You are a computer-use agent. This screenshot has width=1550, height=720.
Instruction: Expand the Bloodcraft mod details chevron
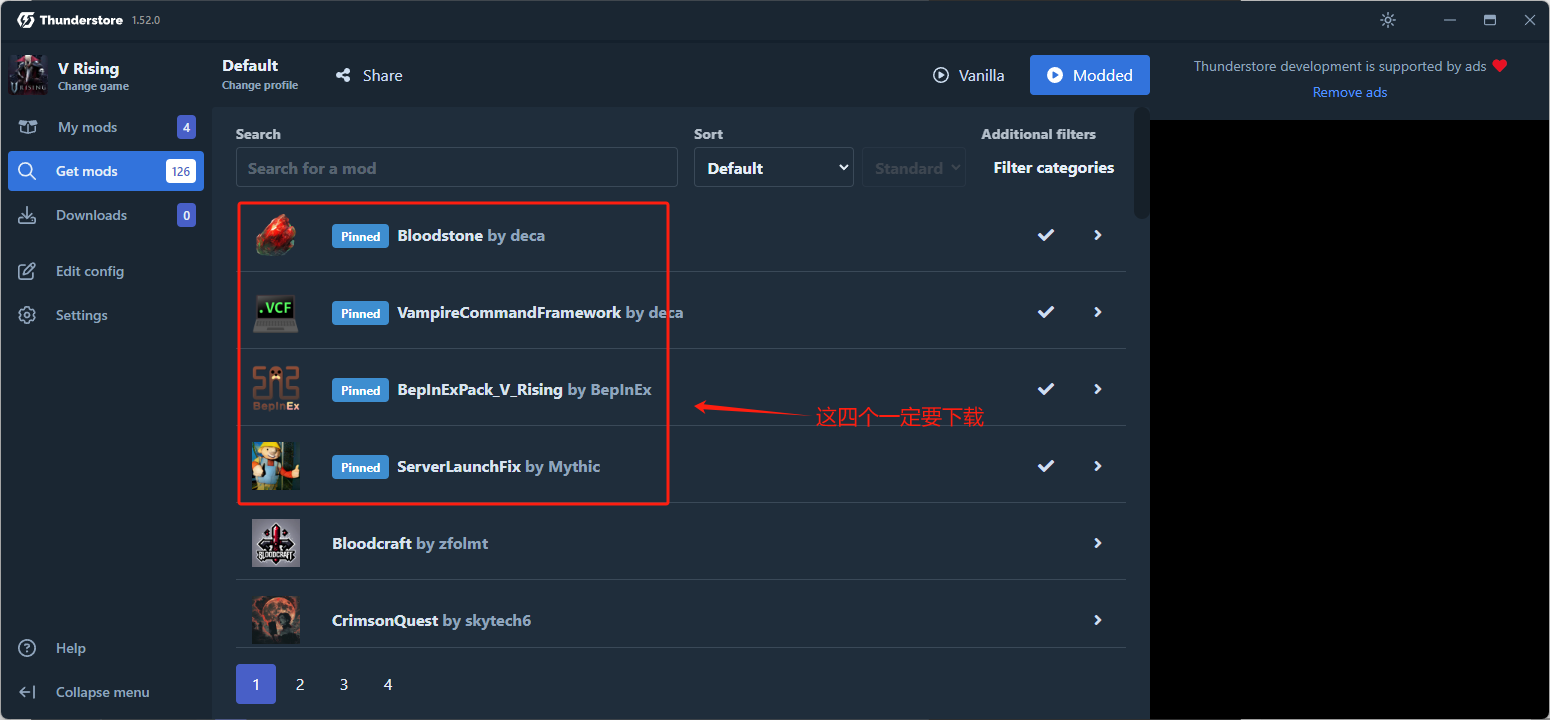[1098, 543]
